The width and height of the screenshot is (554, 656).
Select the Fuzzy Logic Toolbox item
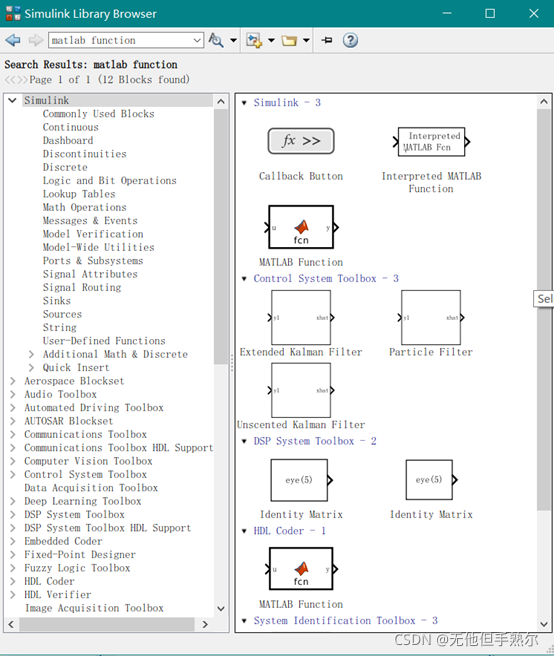tap(77, 568)
